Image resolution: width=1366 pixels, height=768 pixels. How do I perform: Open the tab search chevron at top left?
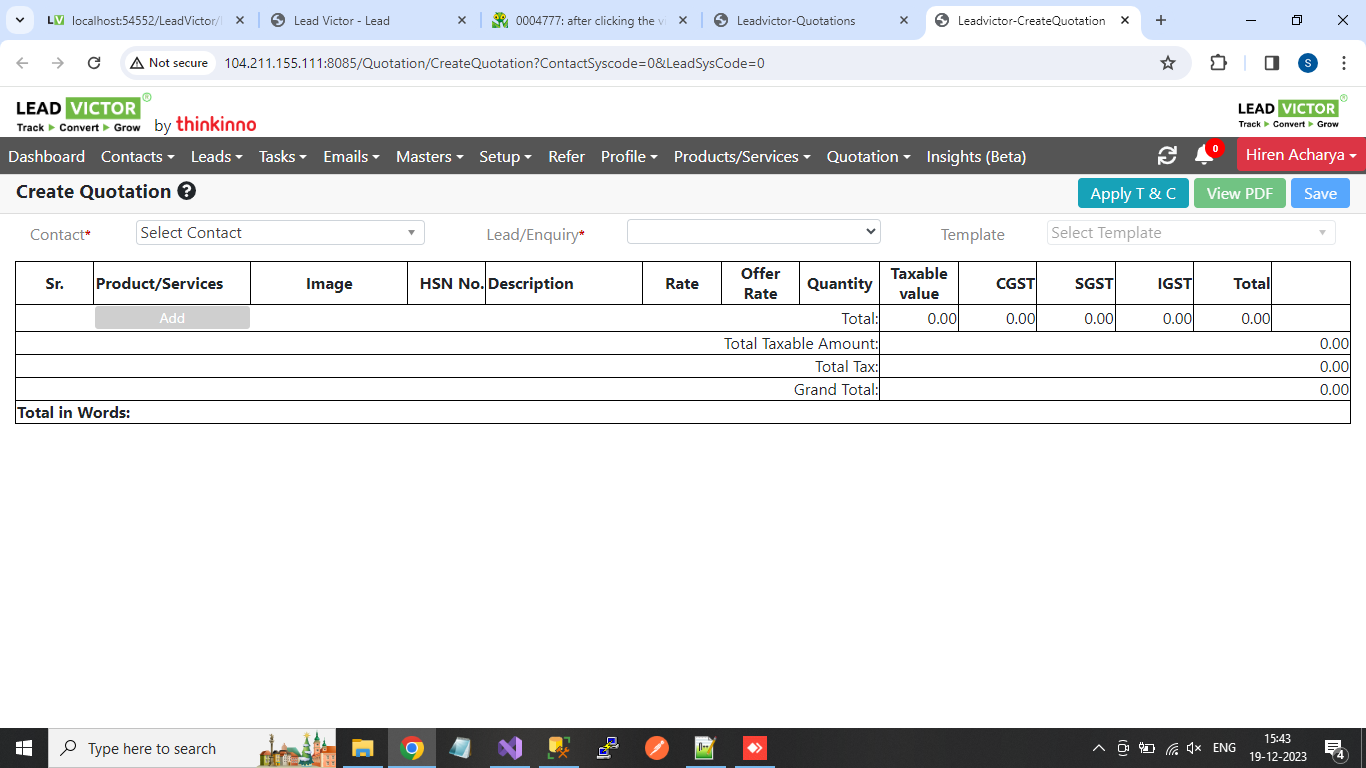click(x=20, y=20)
